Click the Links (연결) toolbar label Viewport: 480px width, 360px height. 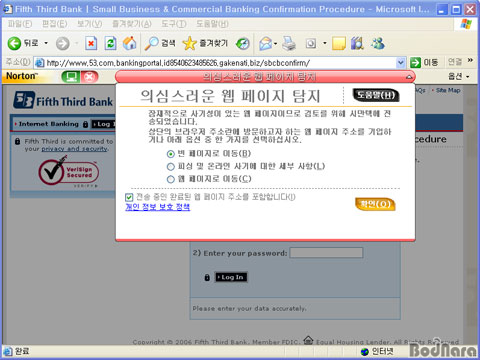(x=455, y=62)
